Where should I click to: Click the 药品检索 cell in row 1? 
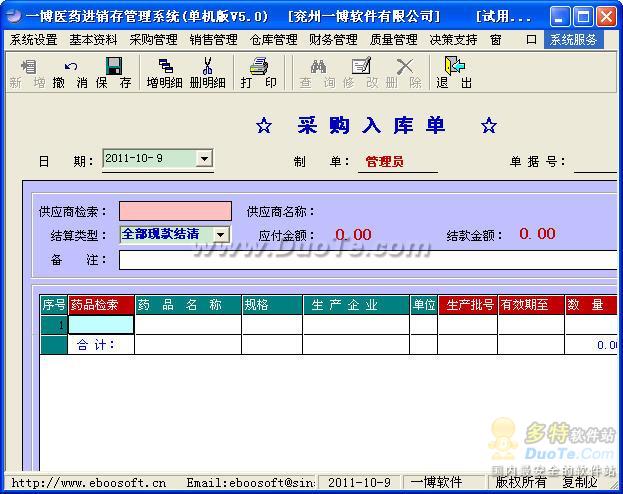point(101,325)
